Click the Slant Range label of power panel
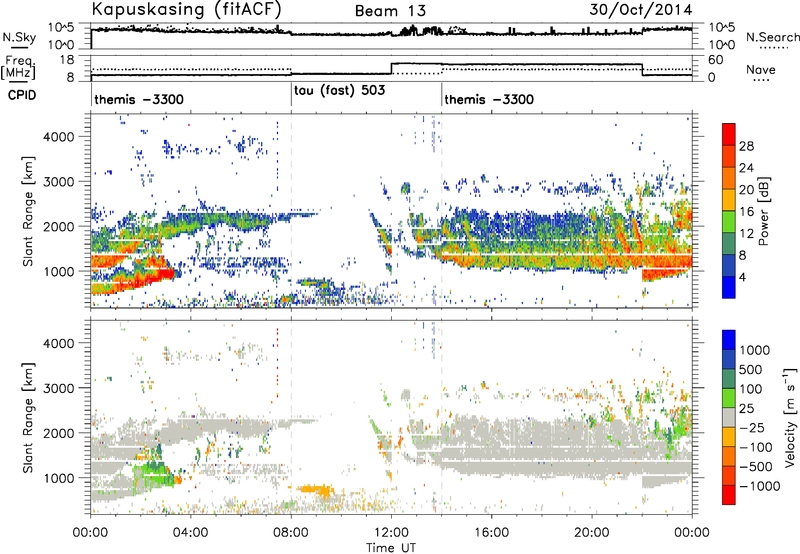Image resolution: width=800 pixels, height=554 pixels. (28, 211)
